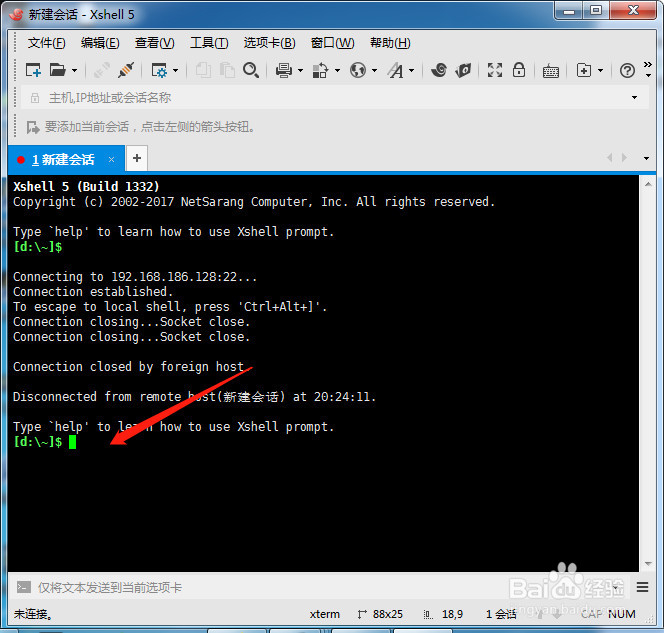Viewport: 664px width, 633px height.
Task: Click the terminal scrollbar up arrow
Action: [x=648, y=184]
